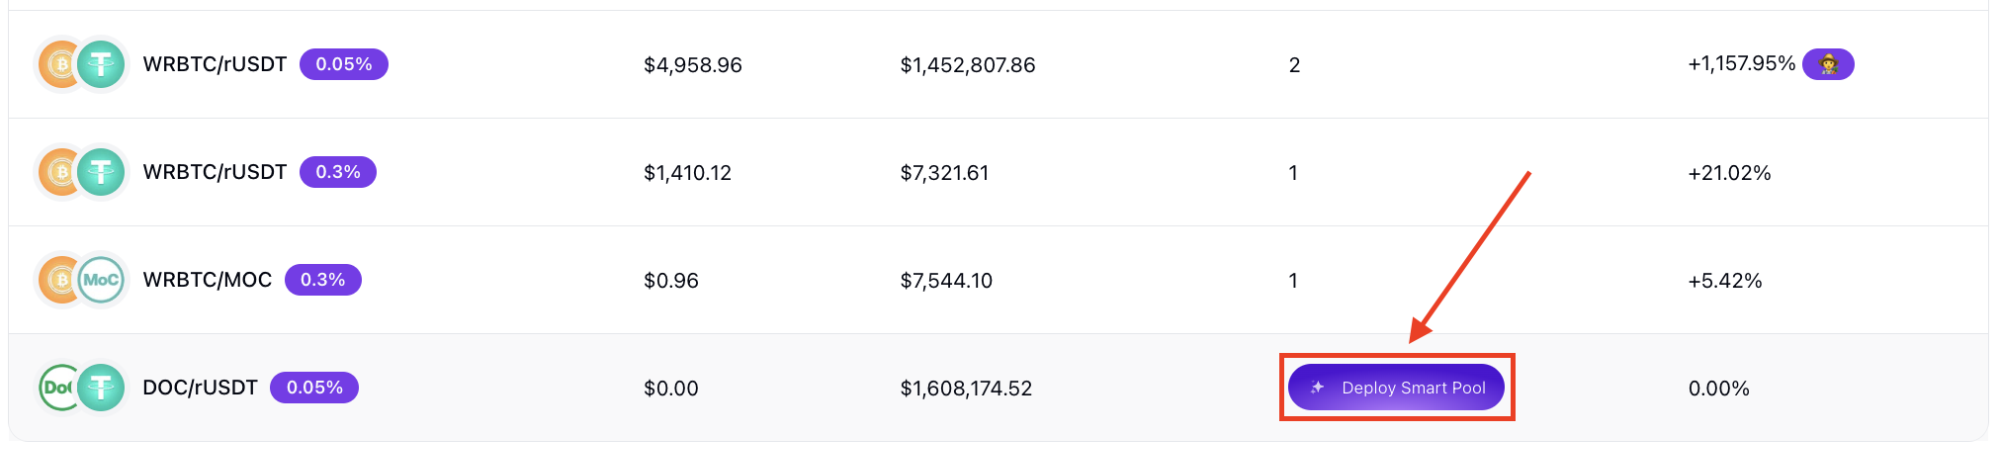This screenshot has height=463, width=1999.
Task: Click the $4,958.96 value in the top row
Action: coord(692,65)
